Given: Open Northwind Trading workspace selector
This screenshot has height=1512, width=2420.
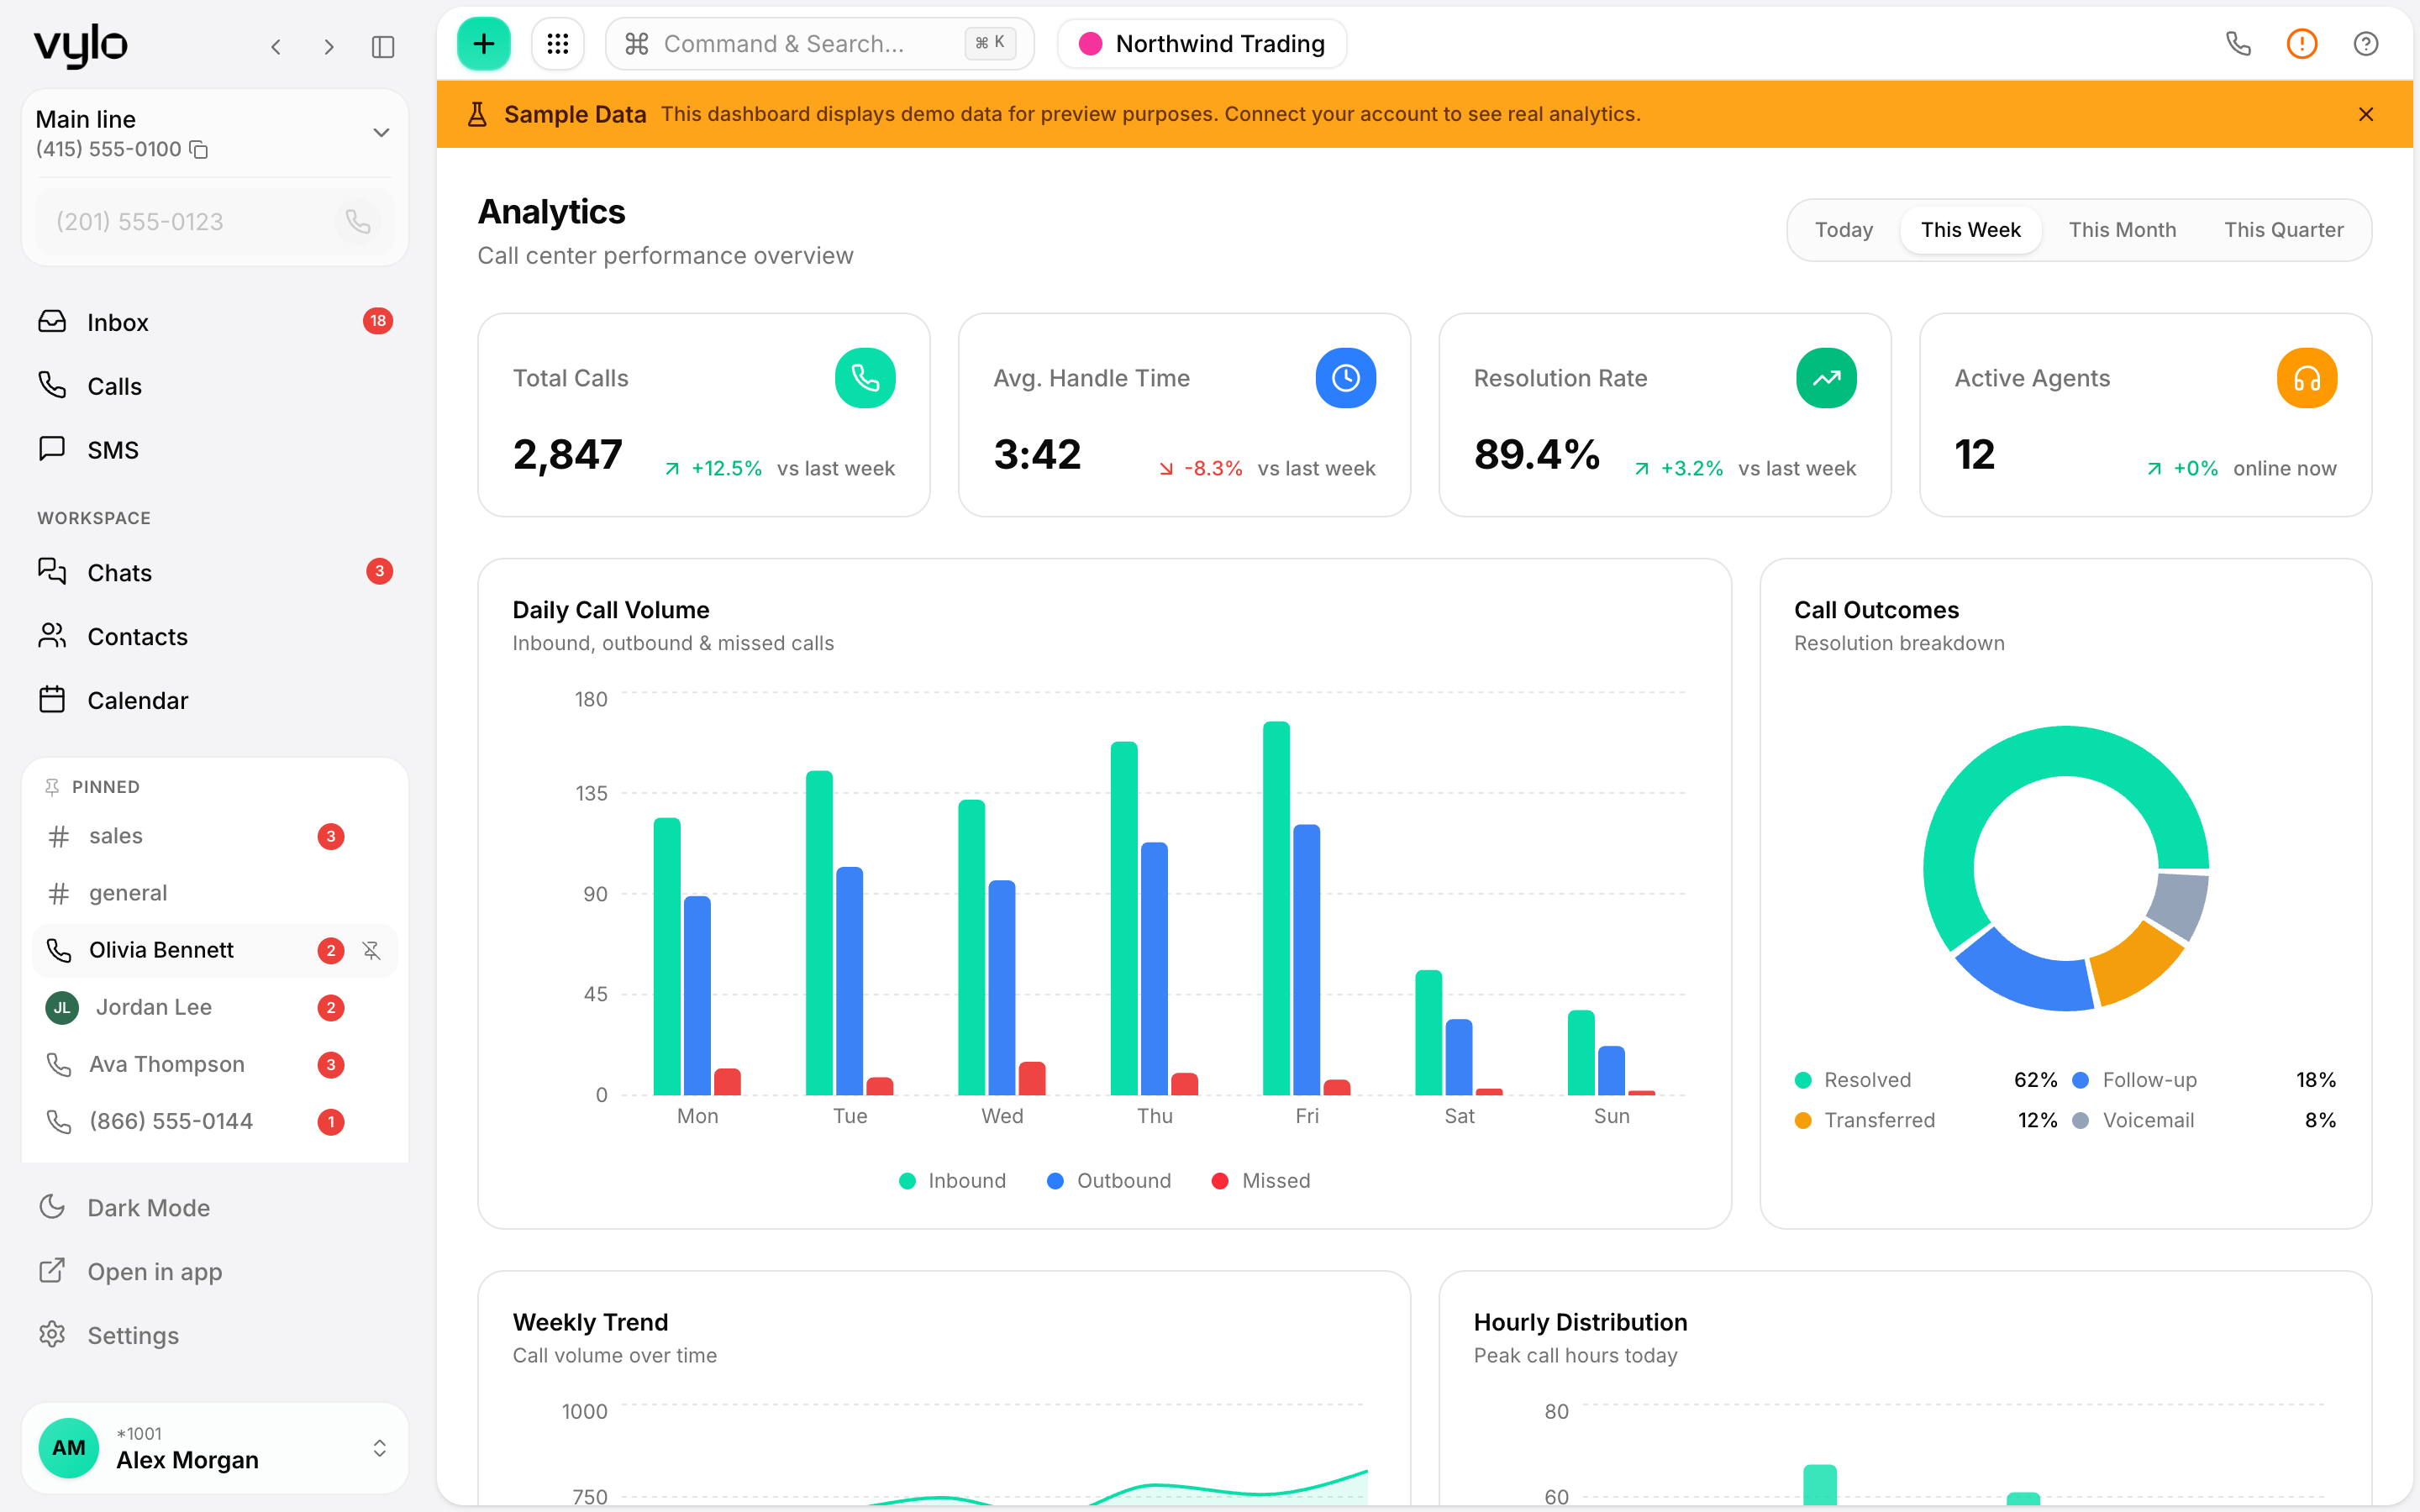Looking at the screenshot, I should [1202, 44].
